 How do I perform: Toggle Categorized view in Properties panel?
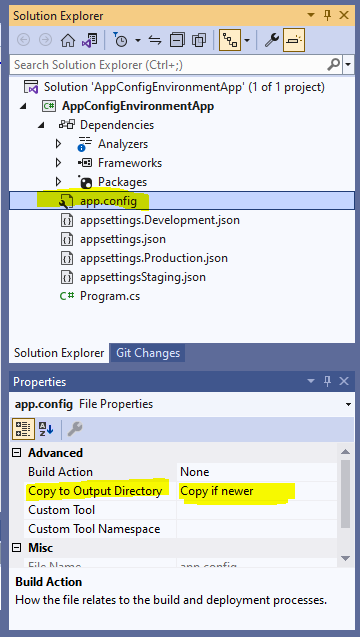(23, 429)
